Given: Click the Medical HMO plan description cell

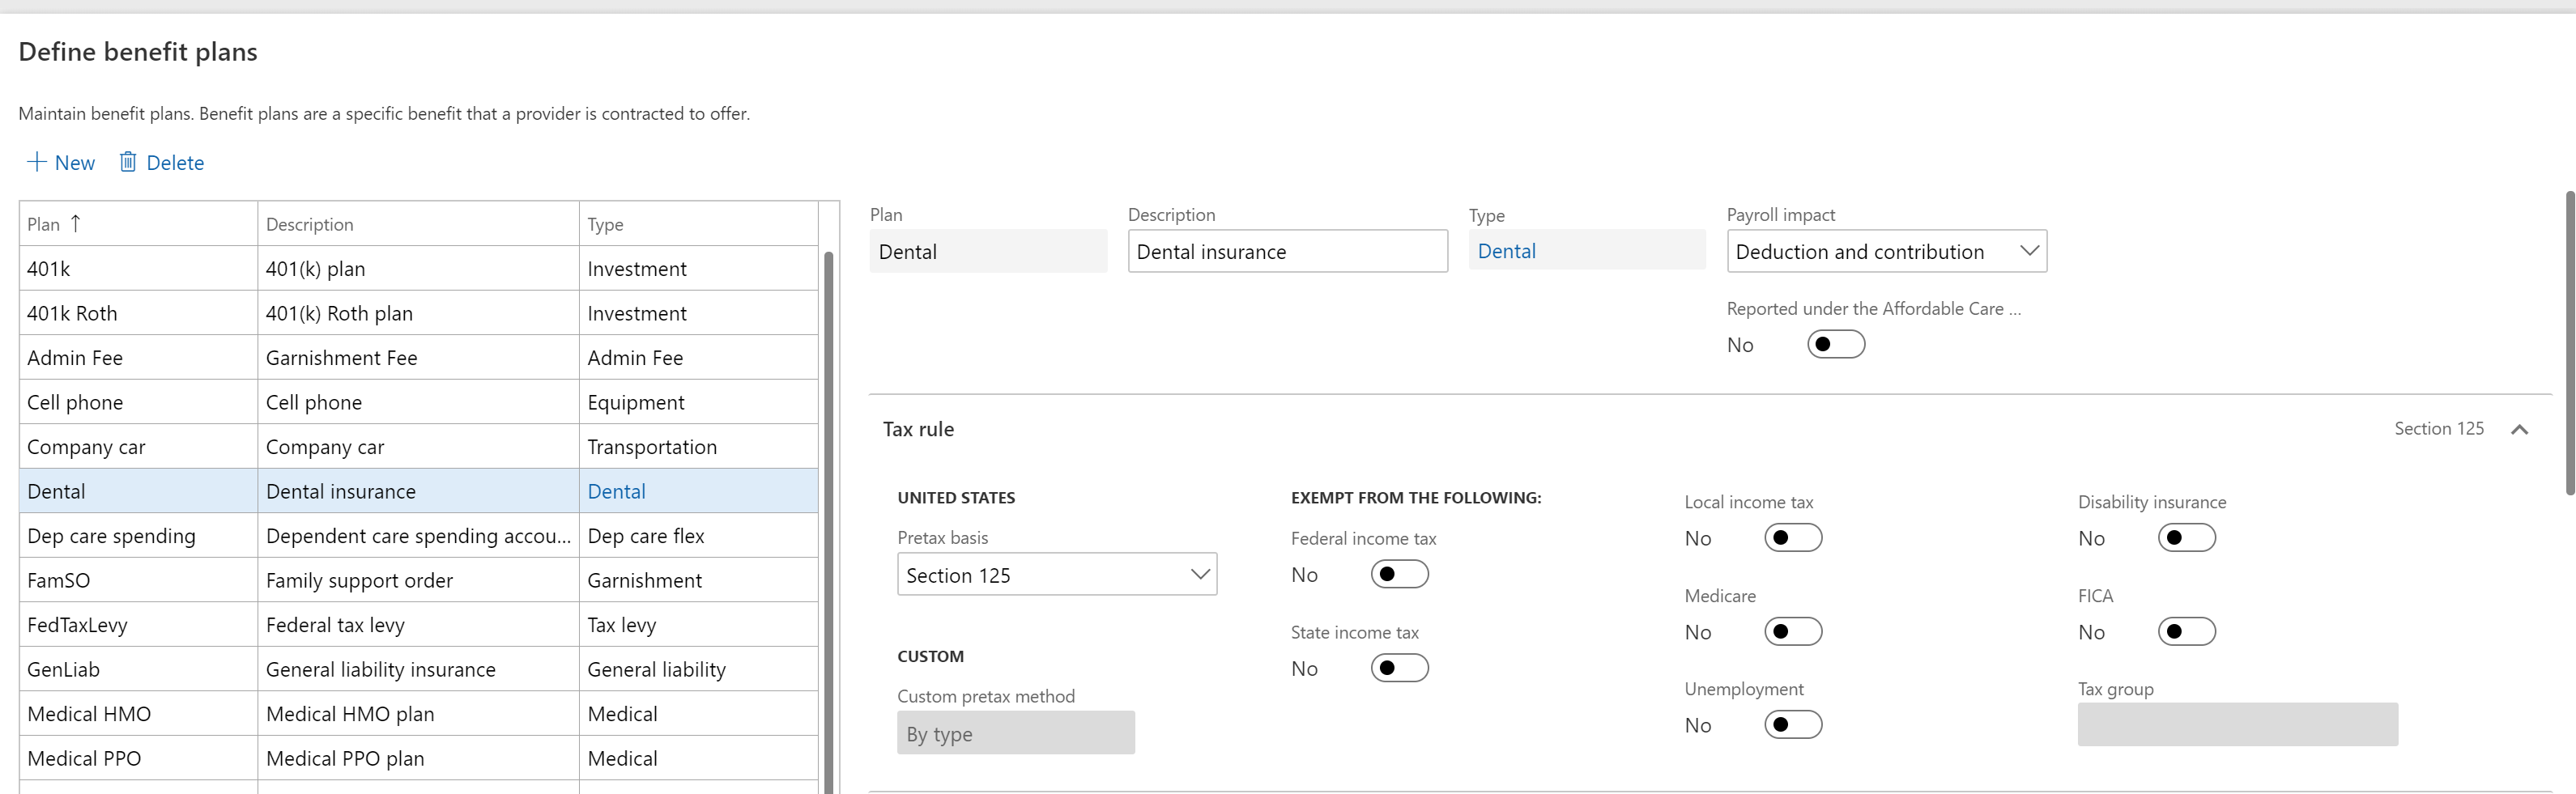Looking at the screenshot, I should [x=418, y=713].
